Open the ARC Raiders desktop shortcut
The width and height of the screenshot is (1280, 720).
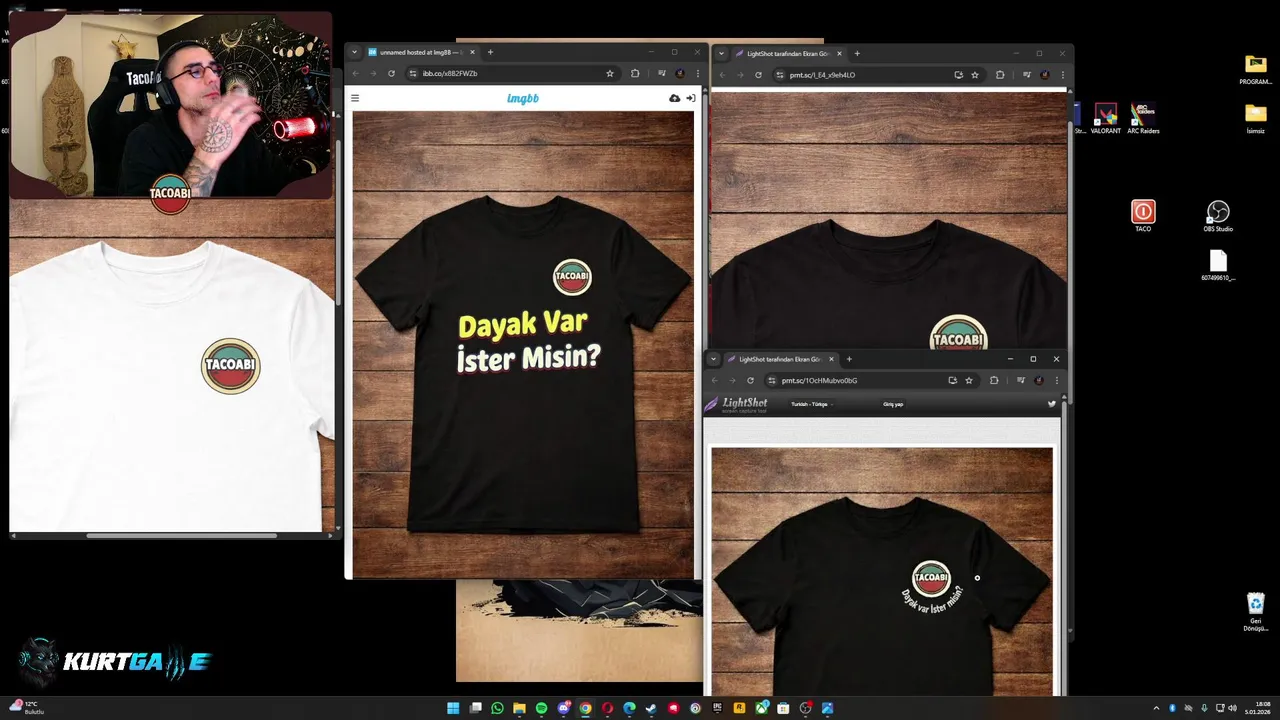(1143, 118)
